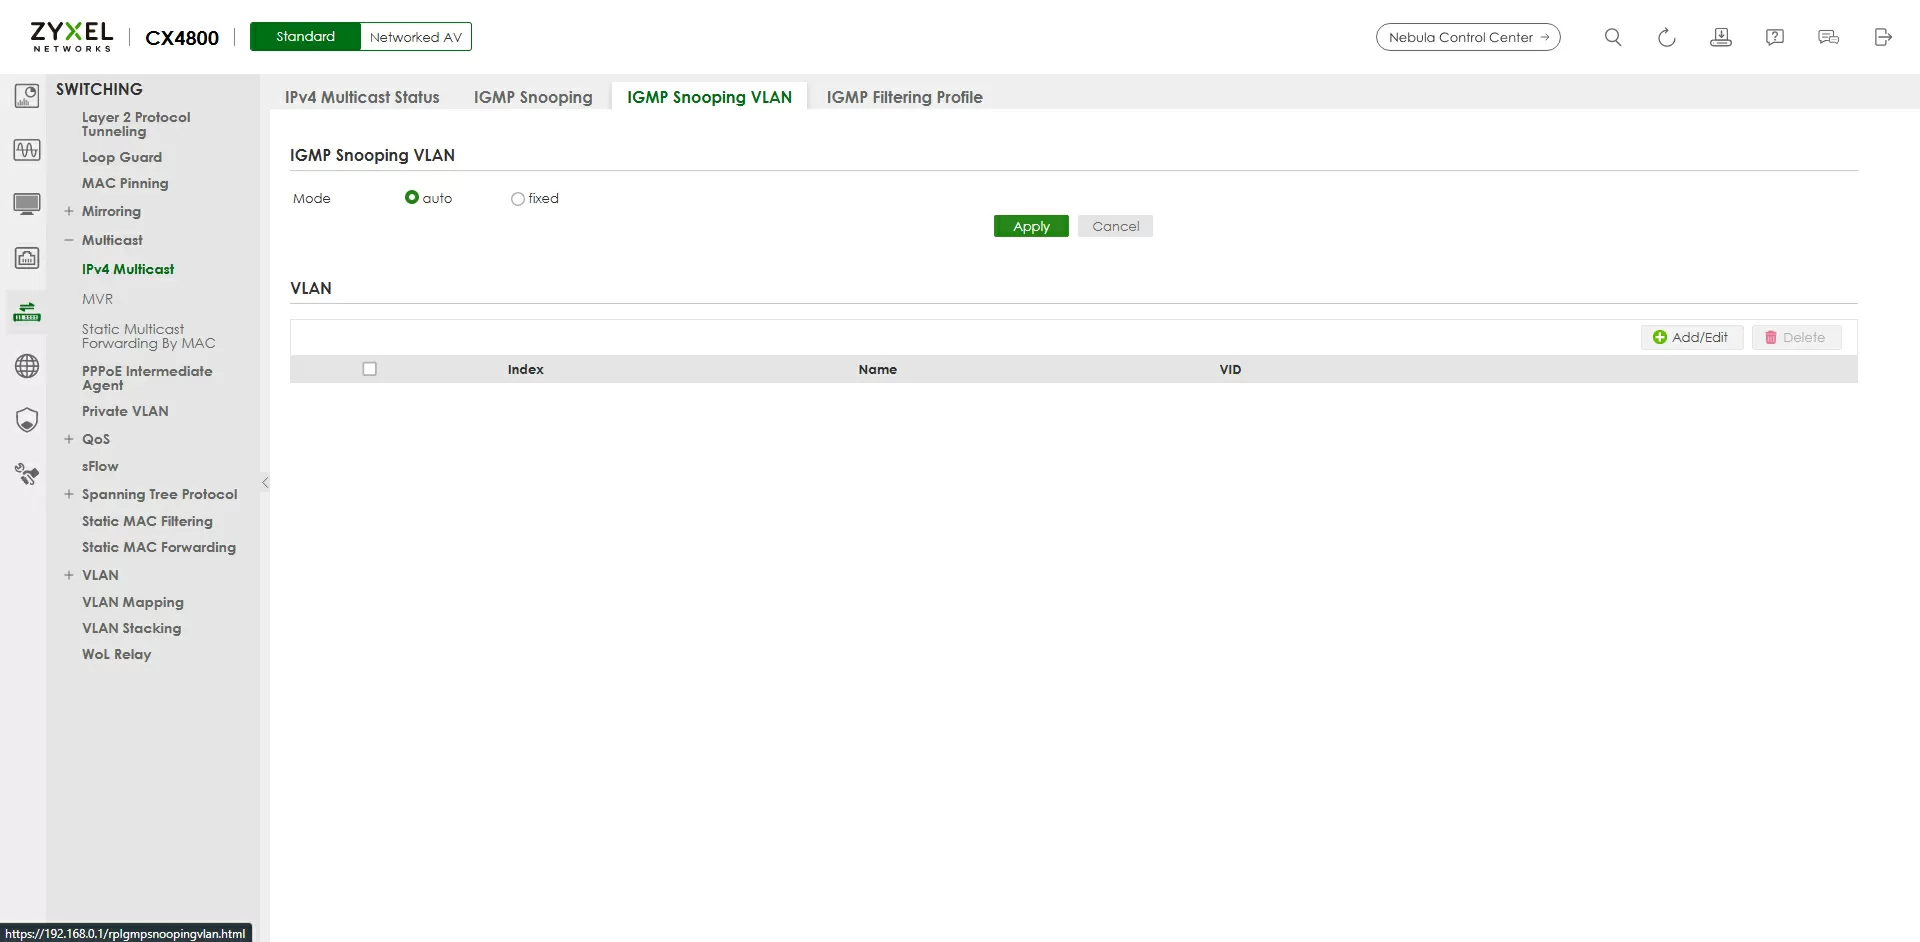Expand the Spanning Tree Protocol group

tap(69, 494)
